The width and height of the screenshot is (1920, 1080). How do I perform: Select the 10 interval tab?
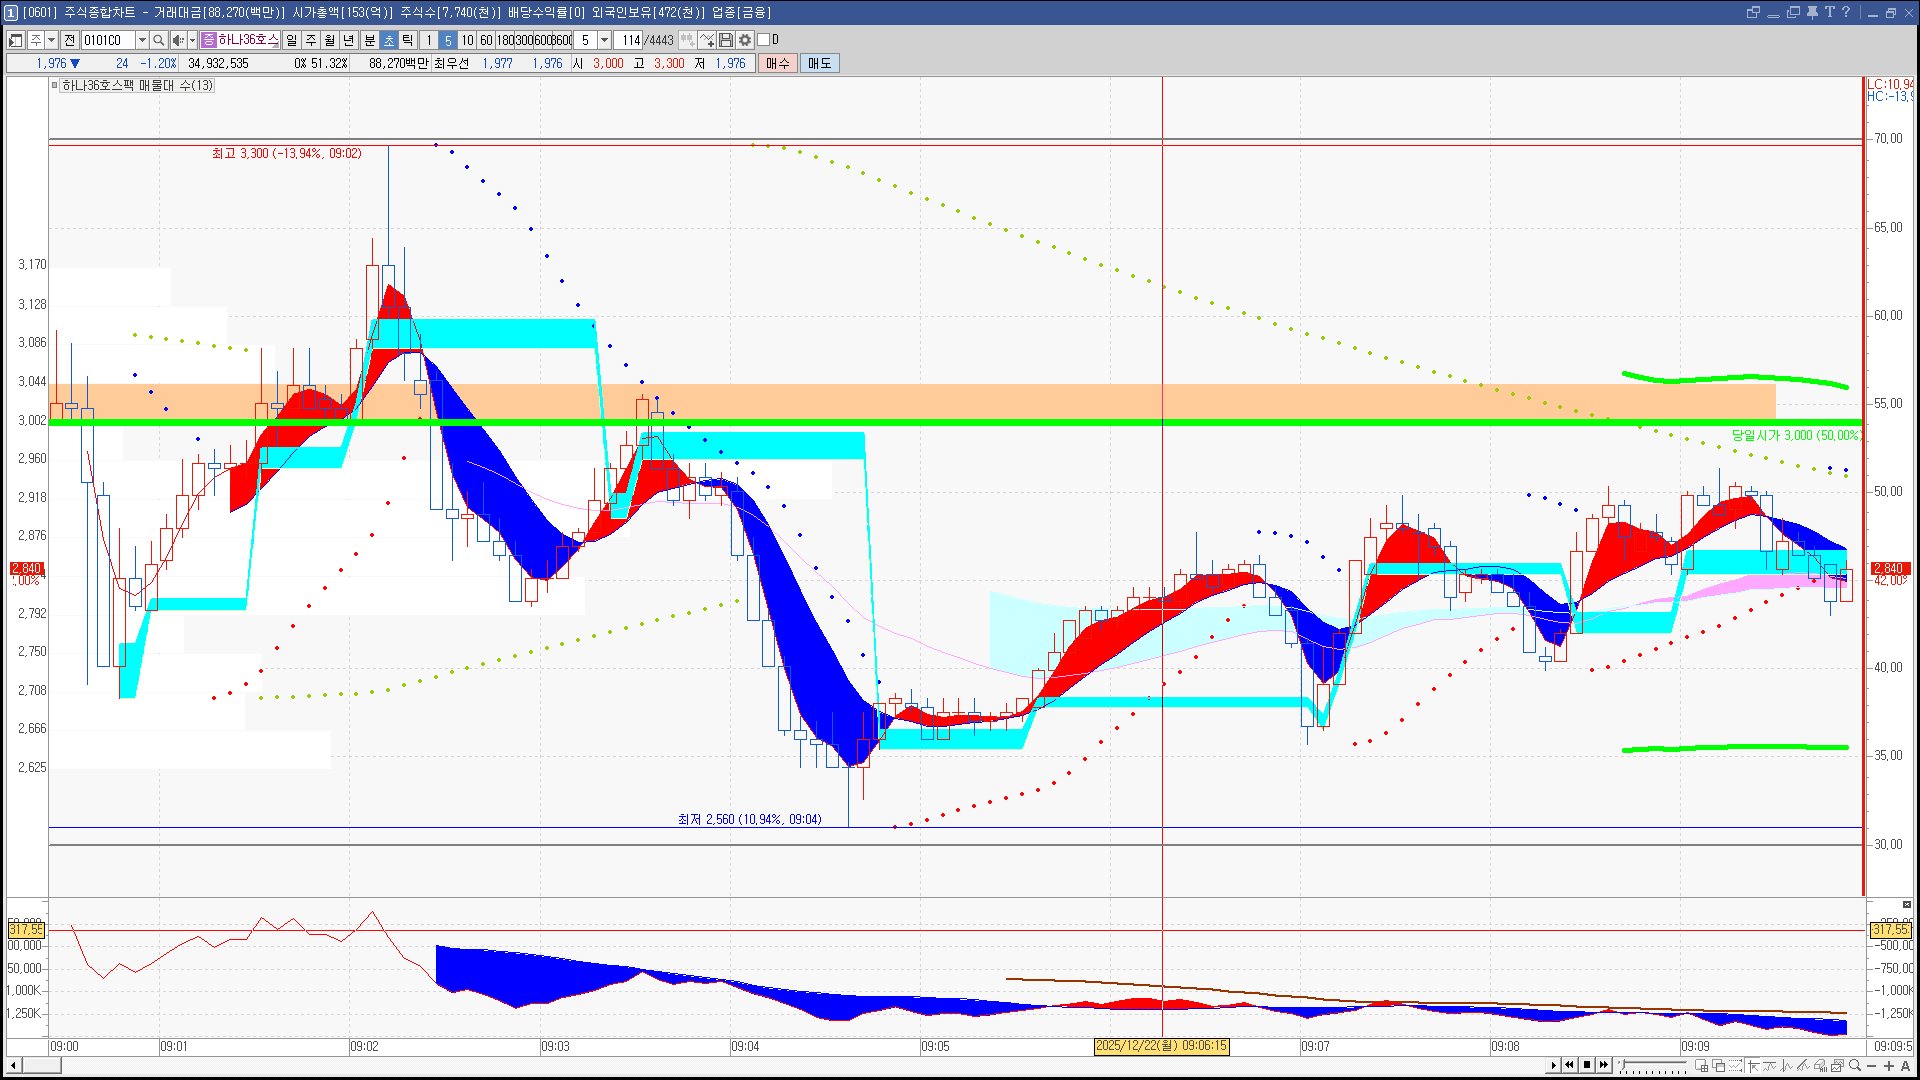click(x=467, y=40)
